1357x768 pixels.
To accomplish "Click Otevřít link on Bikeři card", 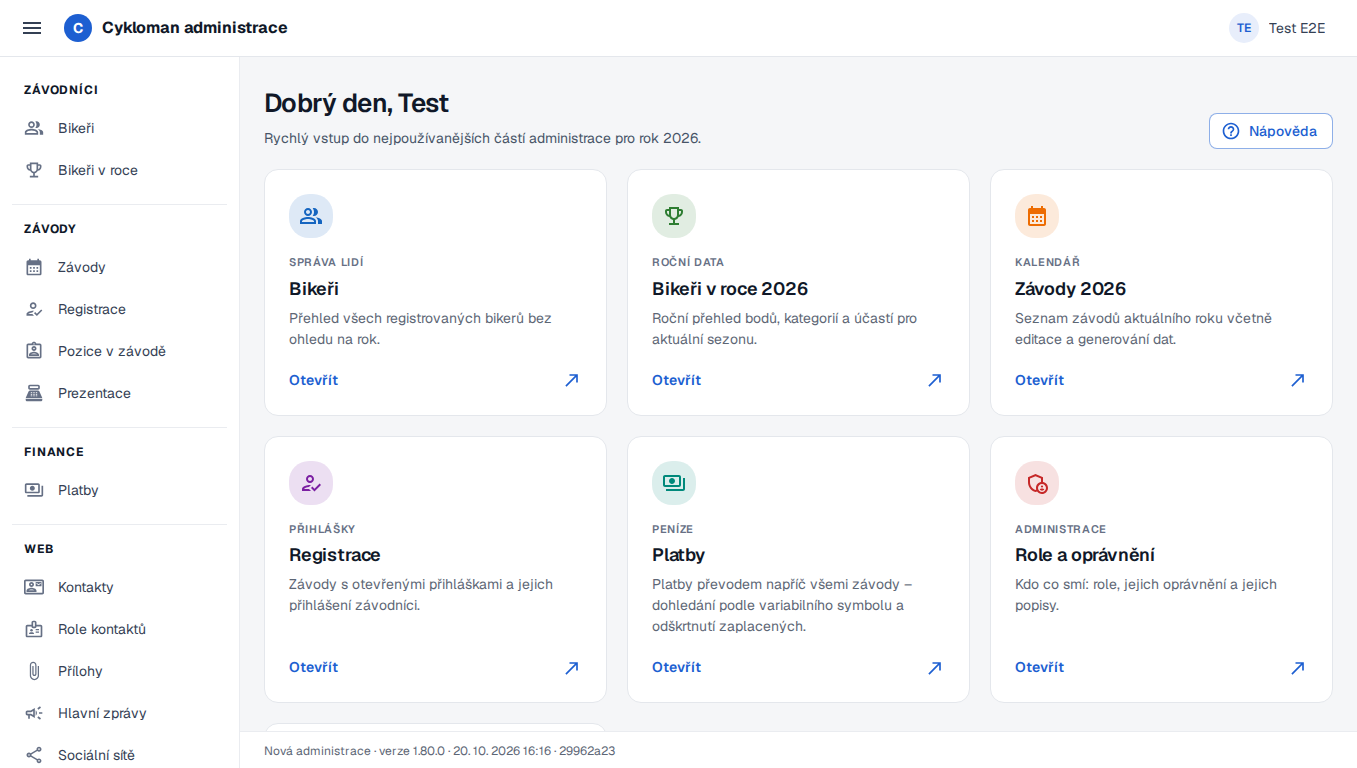I will pos(313,380).
